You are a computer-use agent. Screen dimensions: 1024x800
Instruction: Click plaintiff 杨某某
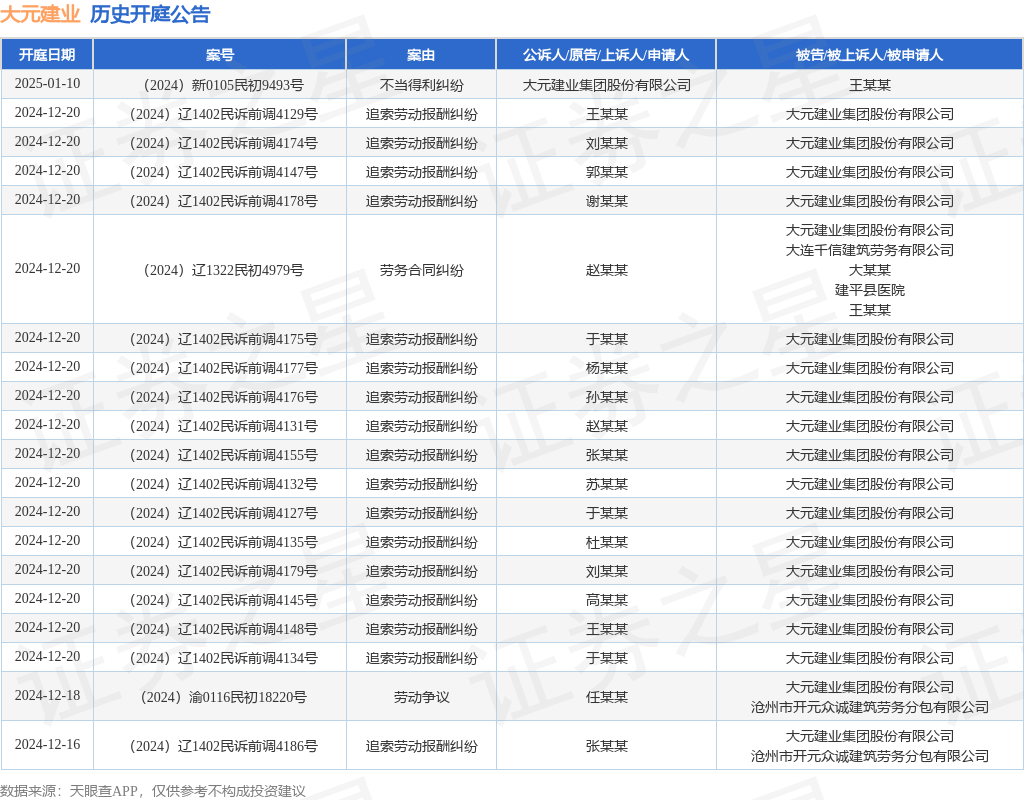606,368
